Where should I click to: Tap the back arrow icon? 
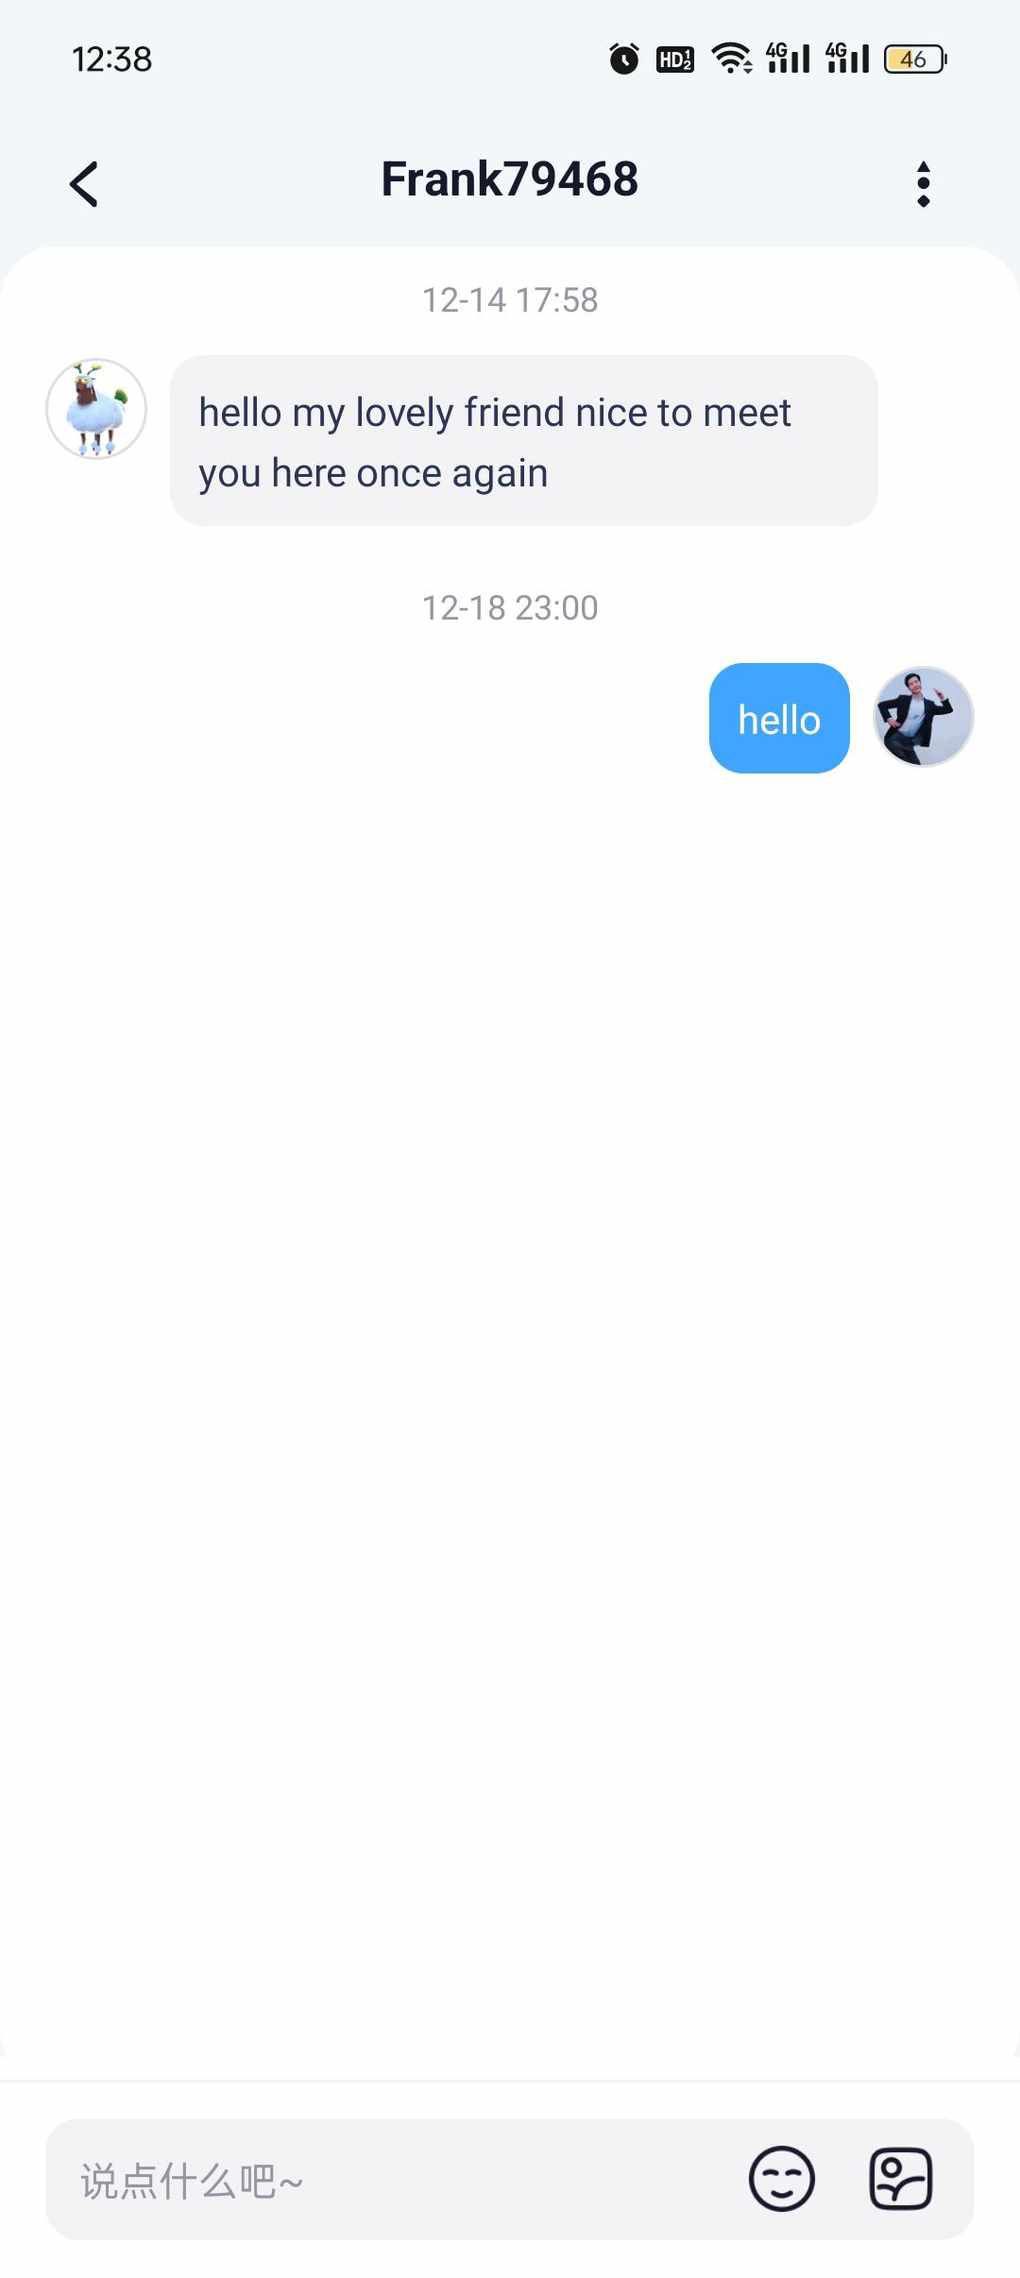coord(84,184)
